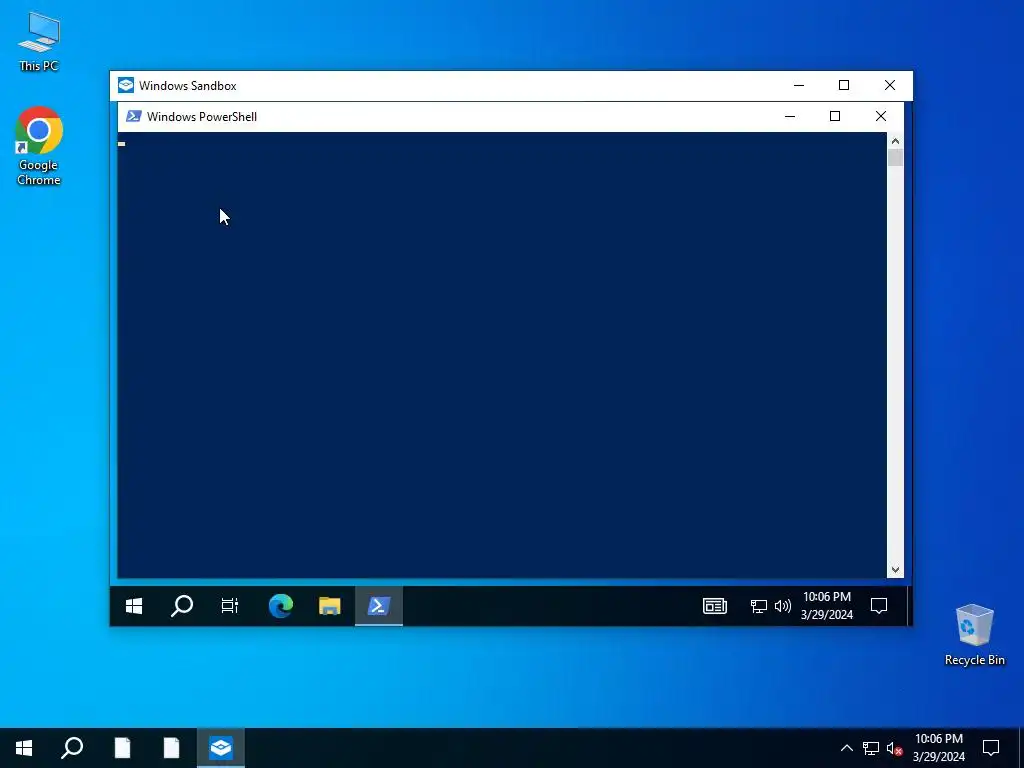Viewport: 1024px width, 768px height.
Task: Minimize the Windows Sandbox window
Action: point(799,86)
